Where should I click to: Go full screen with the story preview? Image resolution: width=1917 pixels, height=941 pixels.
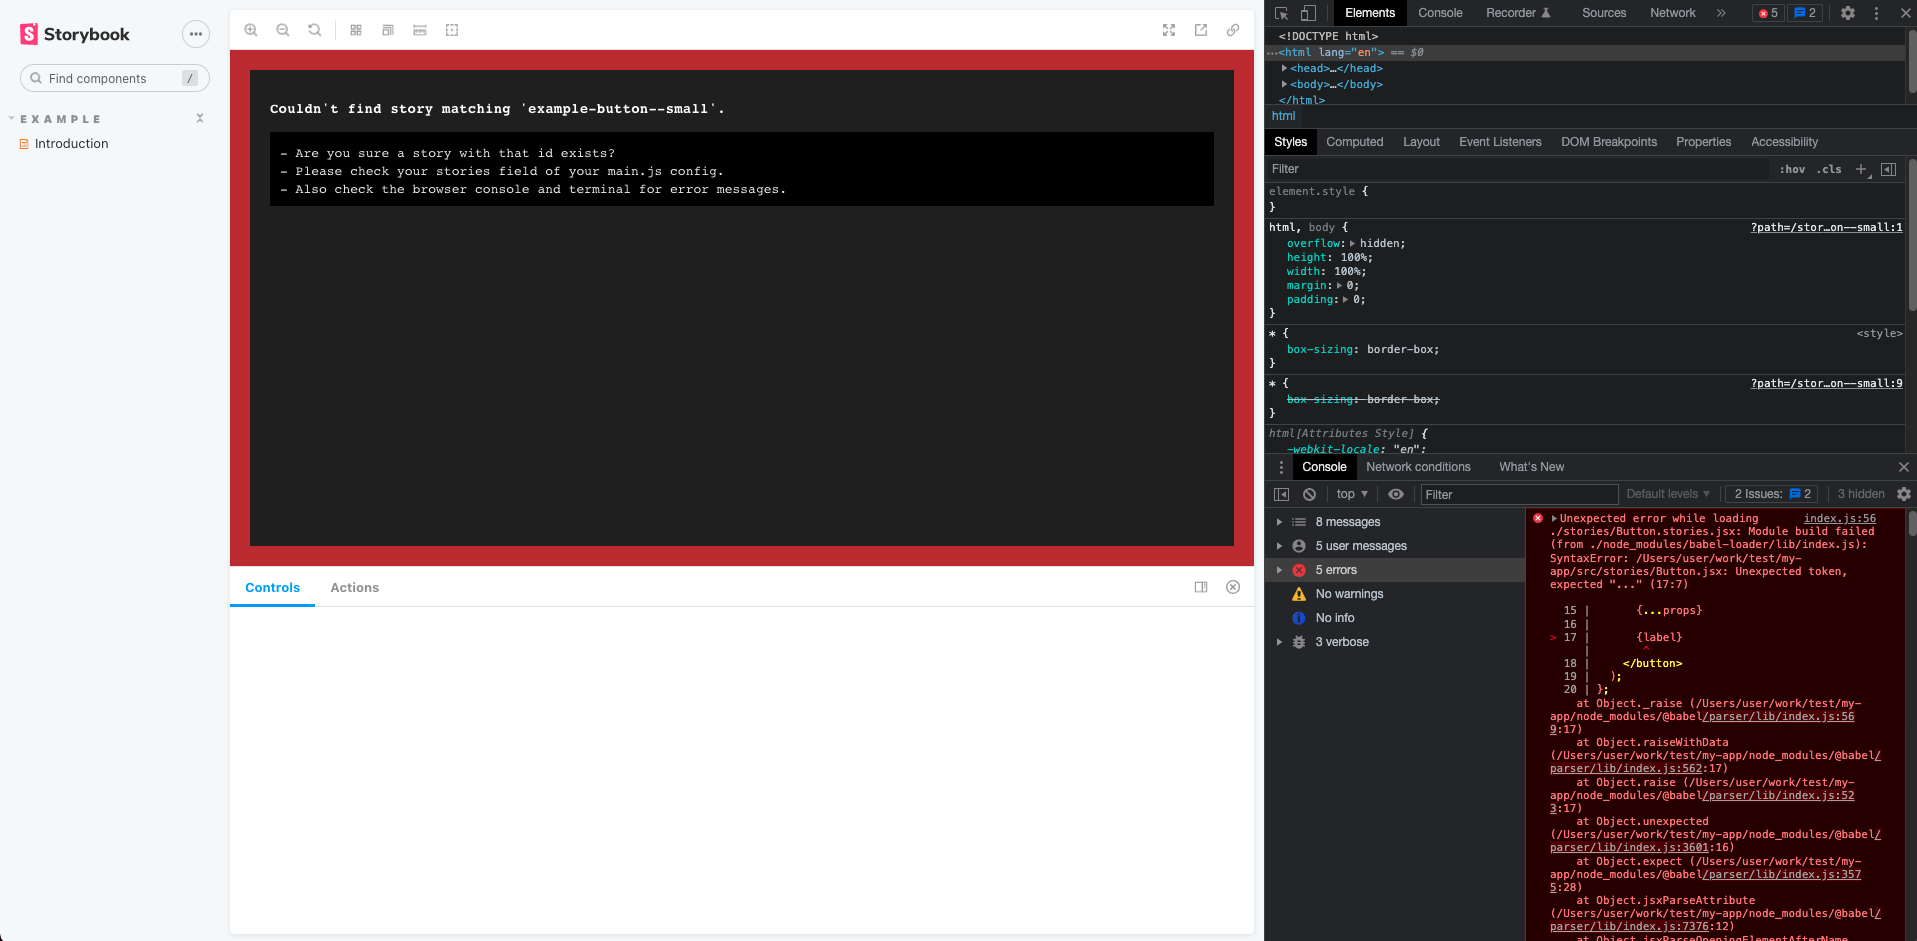(x=1168, y=30)
